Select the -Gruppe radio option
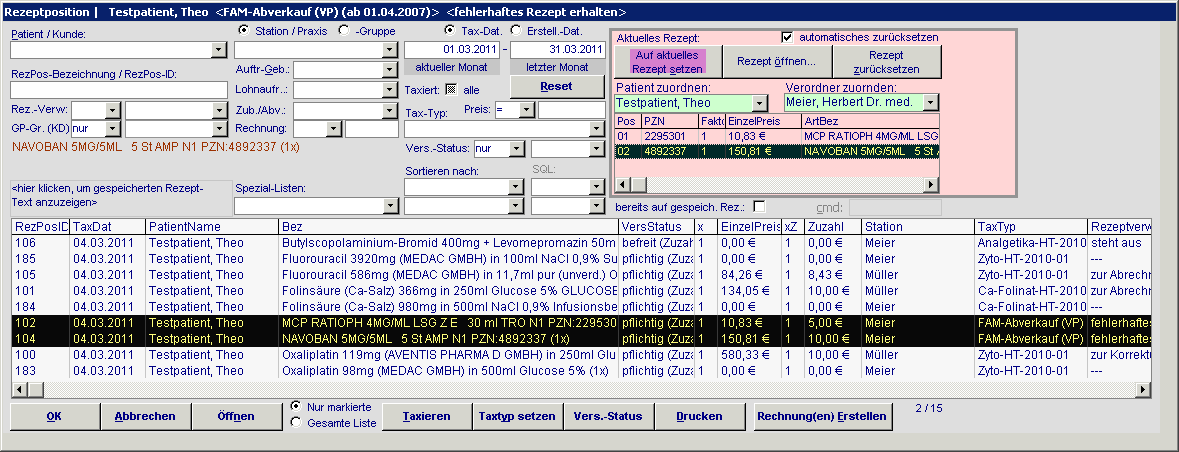 [x=344, y=31]
